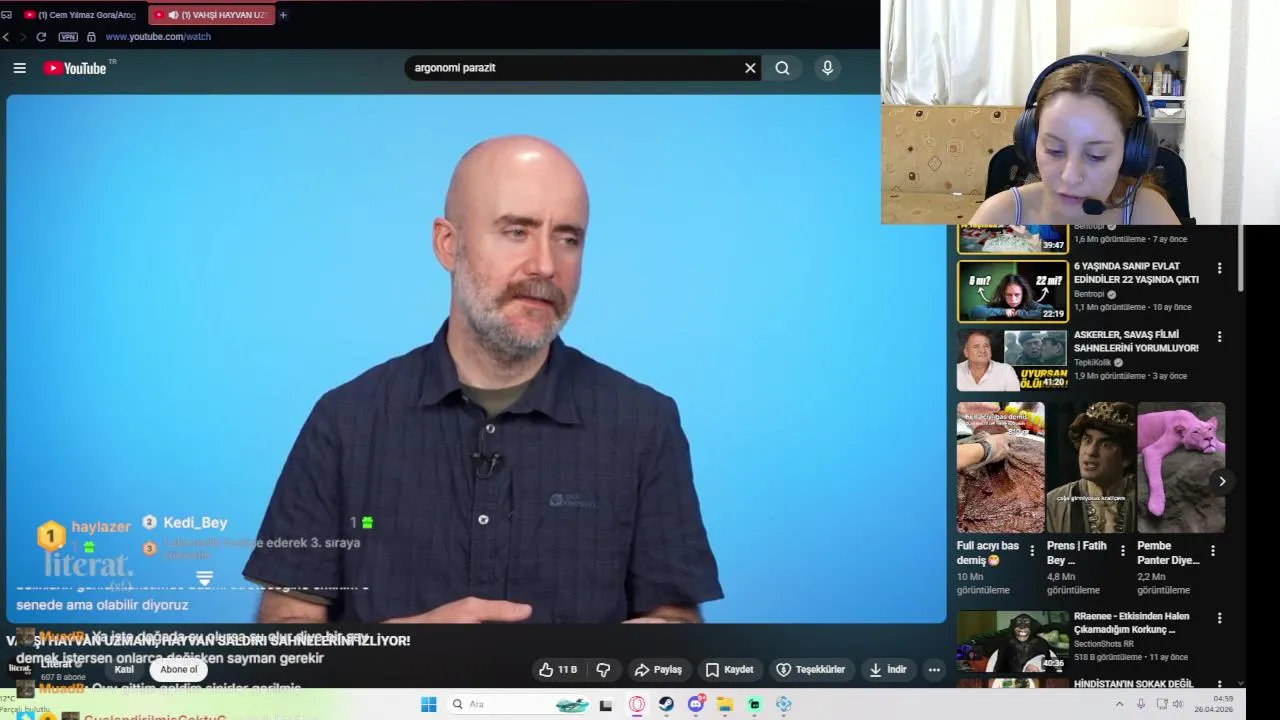Submit search with the magnifier button
1280x720 pixels.
(782, 68)
